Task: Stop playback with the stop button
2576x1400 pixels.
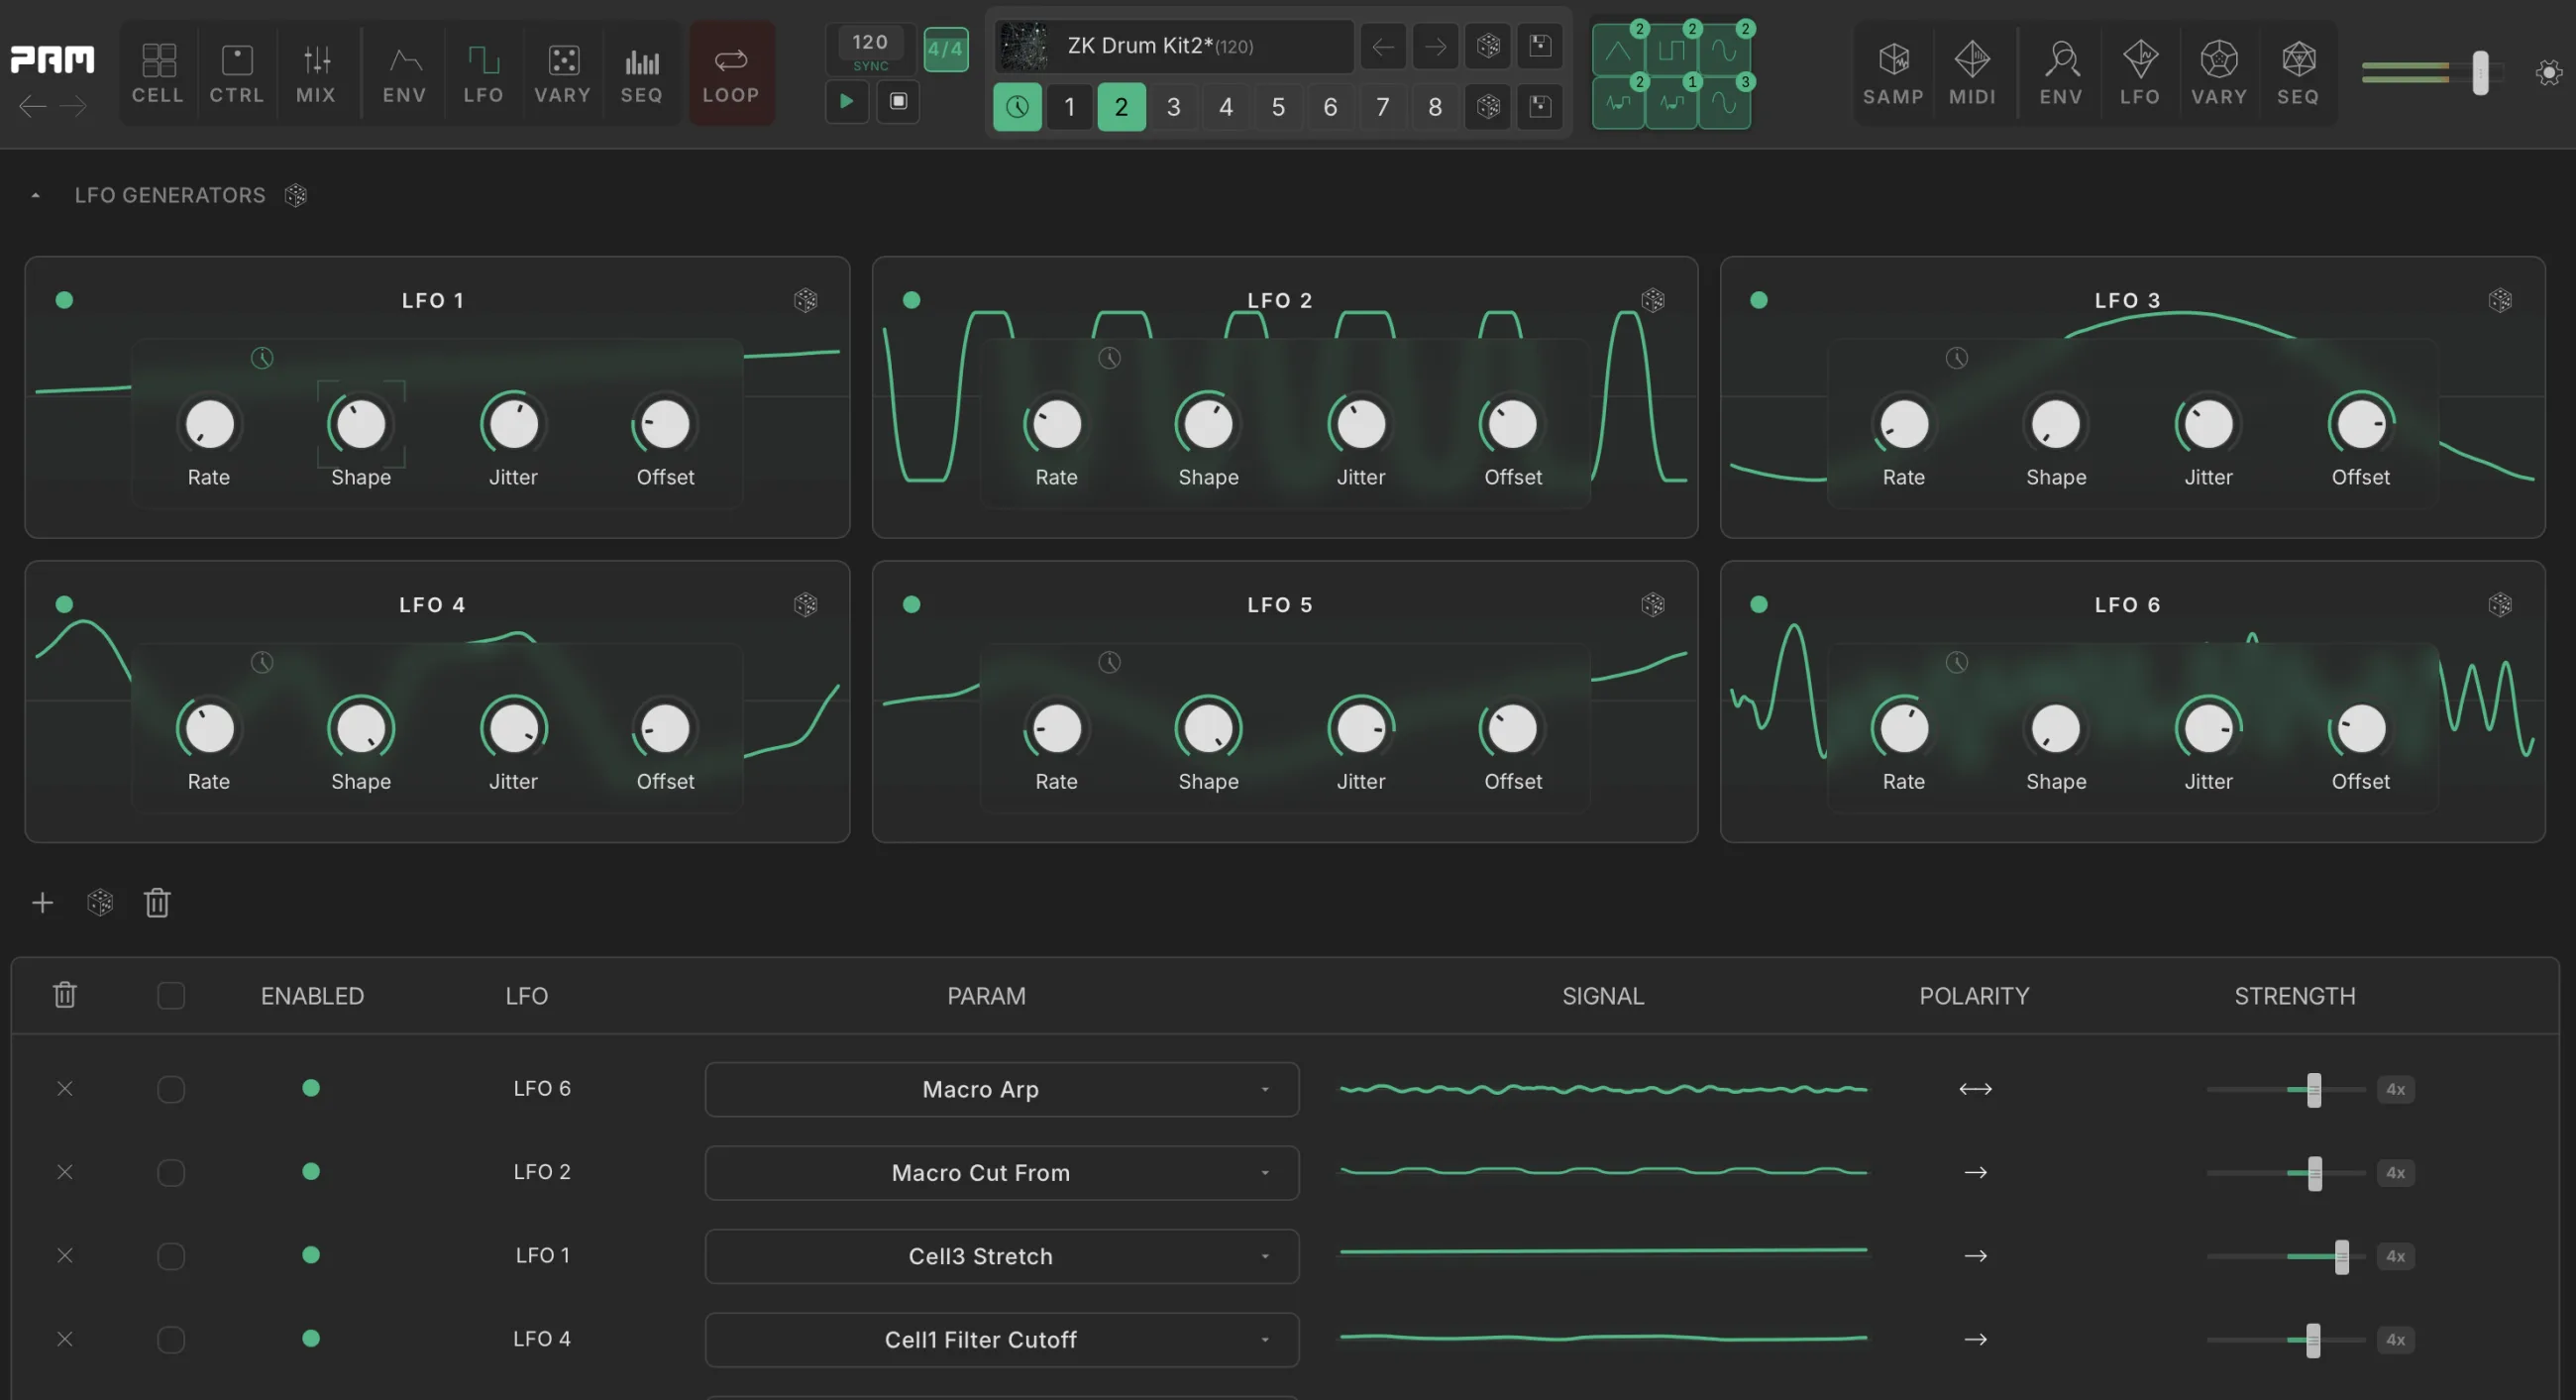Action: (x=898, y=101)
